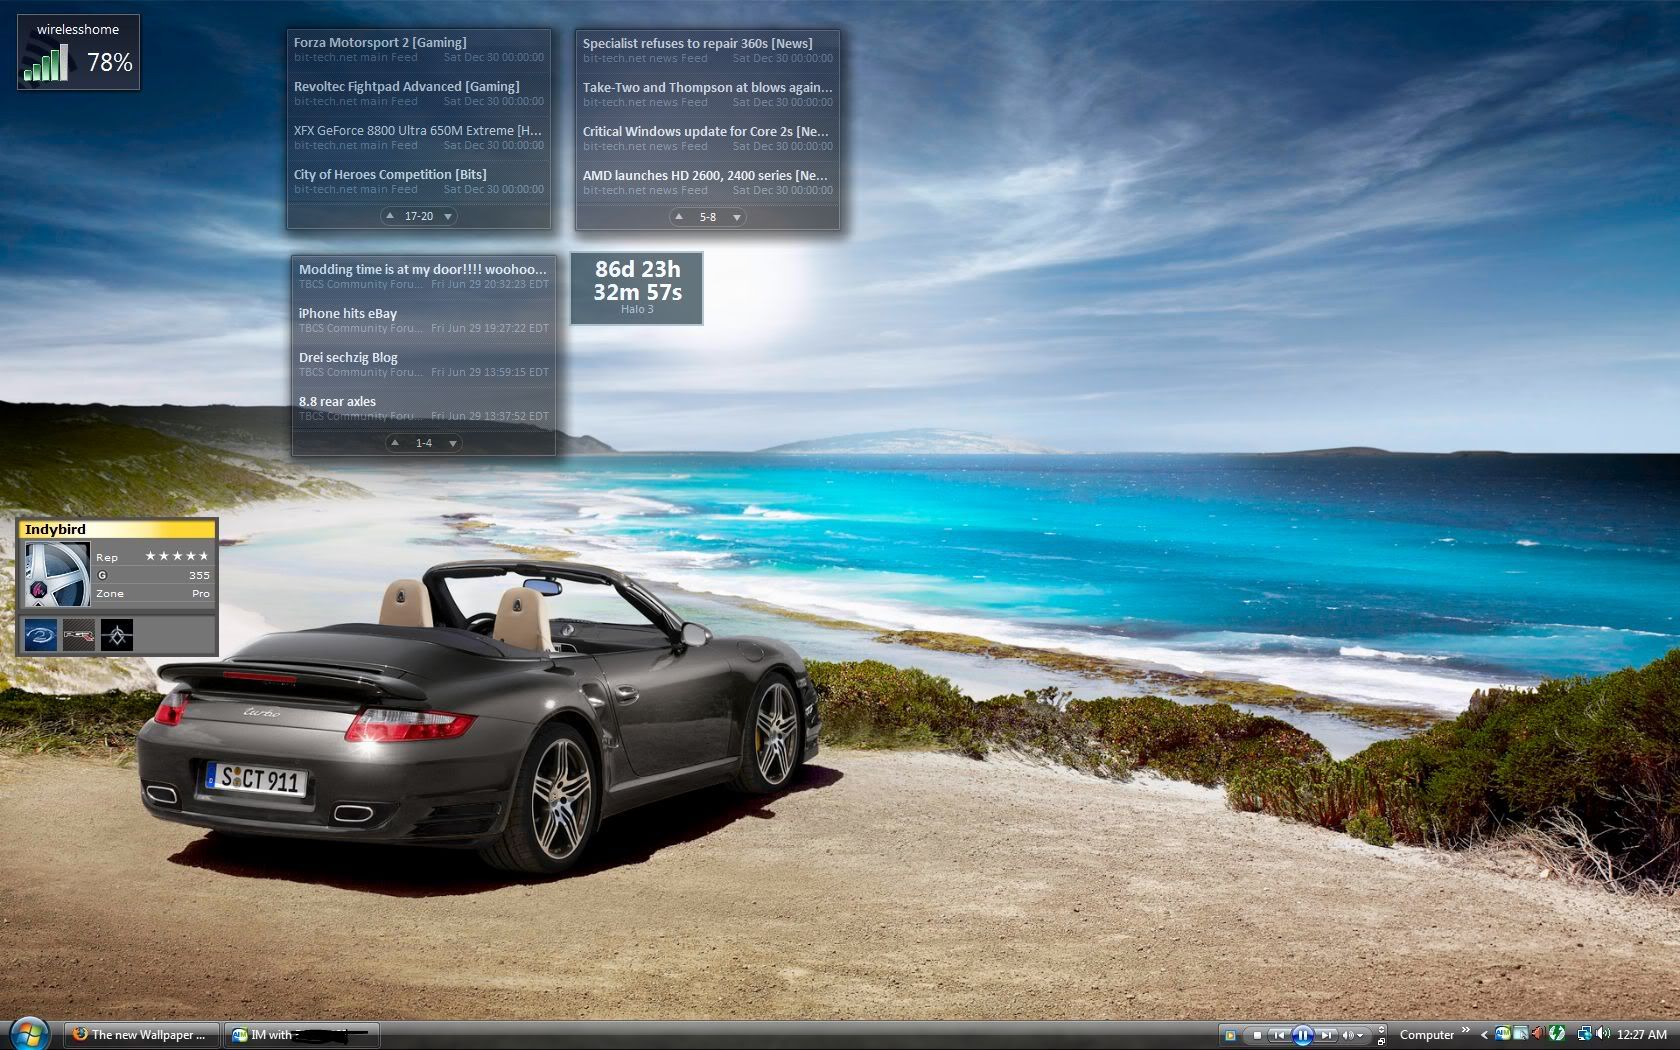Click the 355 gamerscore value
Screen dimensions: 1680x1050
[x=199, y=575]
